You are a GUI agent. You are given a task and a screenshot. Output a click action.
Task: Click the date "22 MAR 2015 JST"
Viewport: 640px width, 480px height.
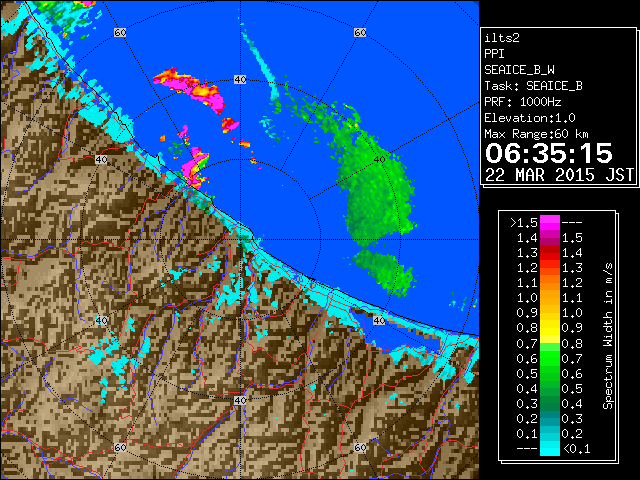(x=559, y=175)
